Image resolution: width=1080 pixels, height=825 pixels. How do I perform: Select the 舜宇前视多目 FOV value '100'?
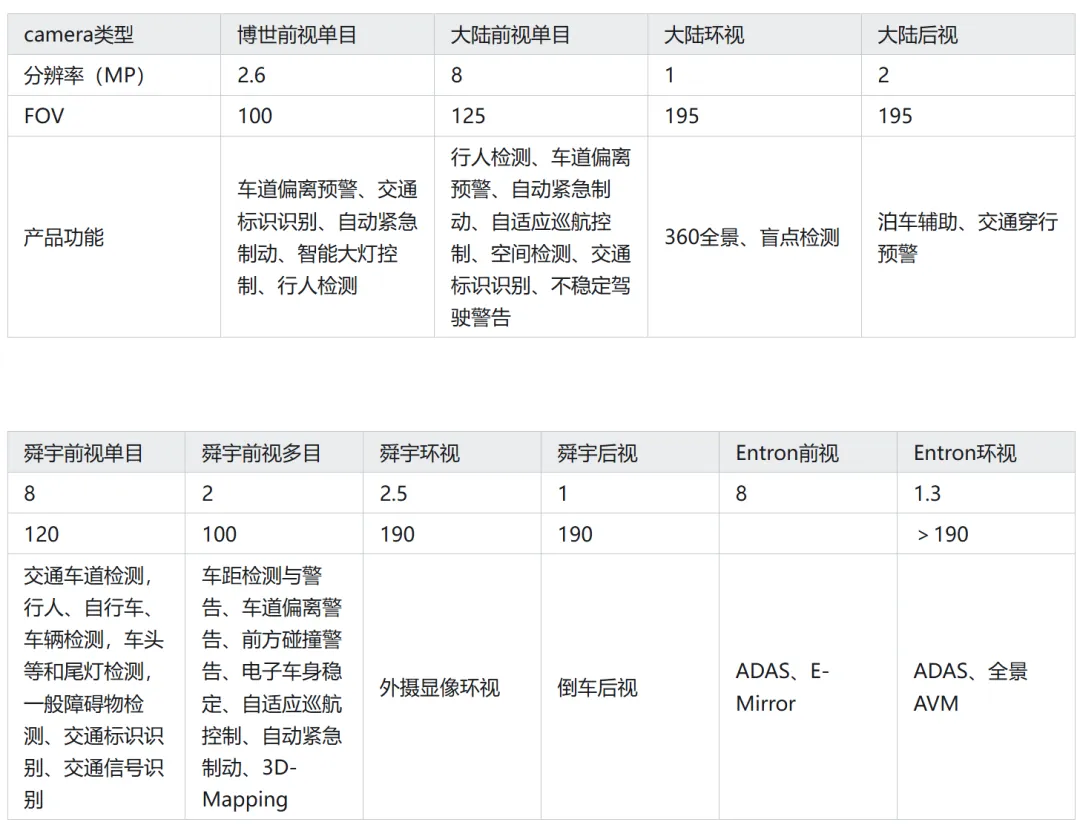pos(273,534)
